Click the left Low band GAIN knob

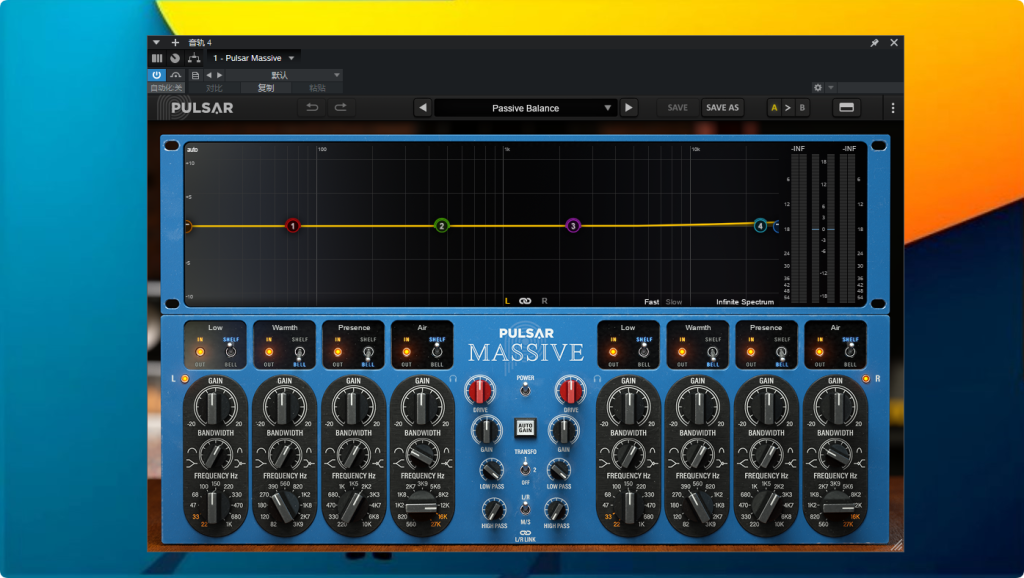pyautogui.click(x=215, y=406)
